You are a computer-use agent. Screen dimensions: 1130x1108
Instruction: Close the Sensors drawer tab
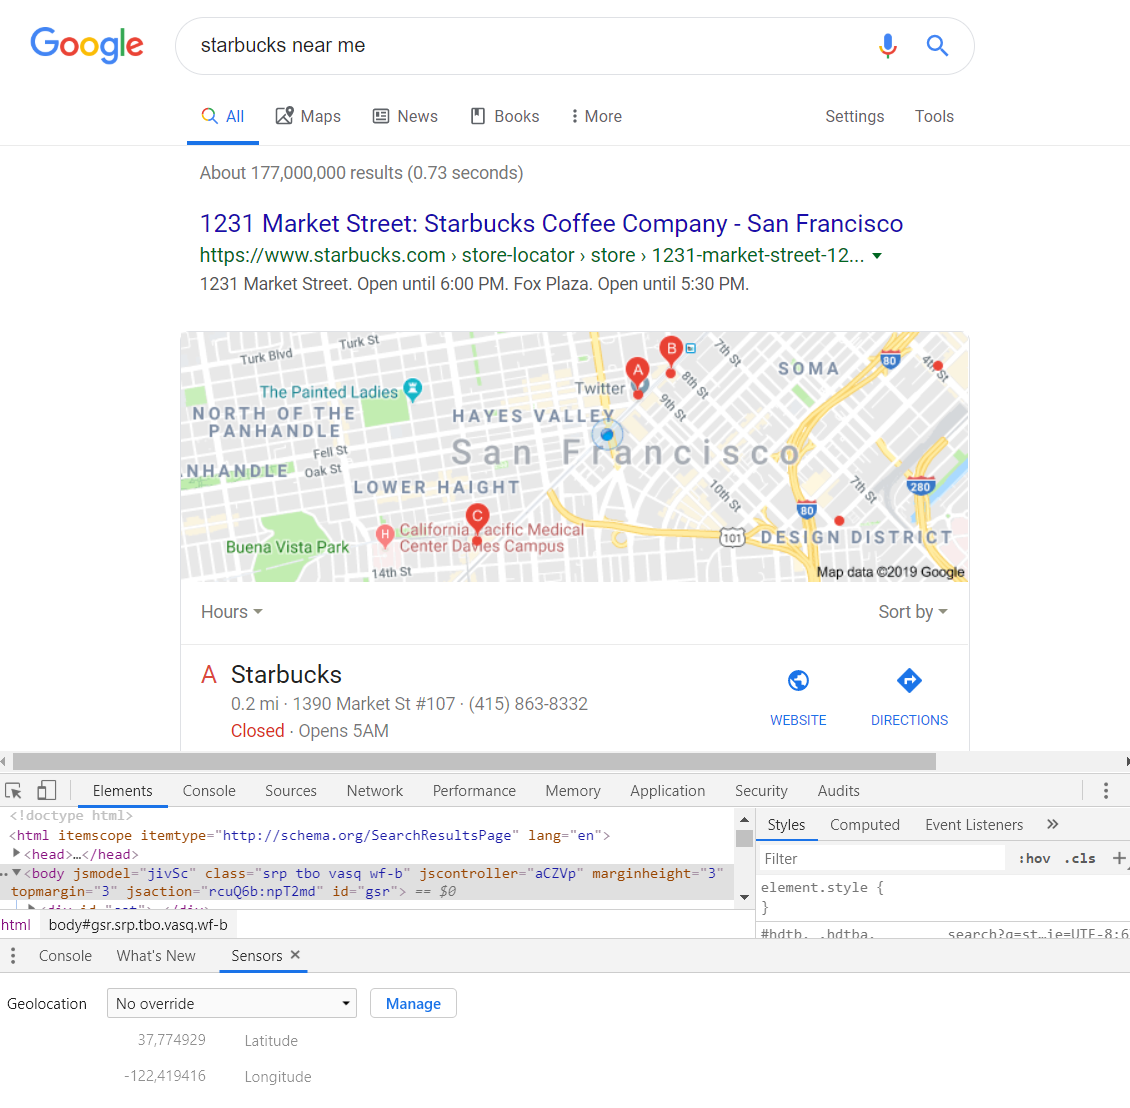coord(295,955)
